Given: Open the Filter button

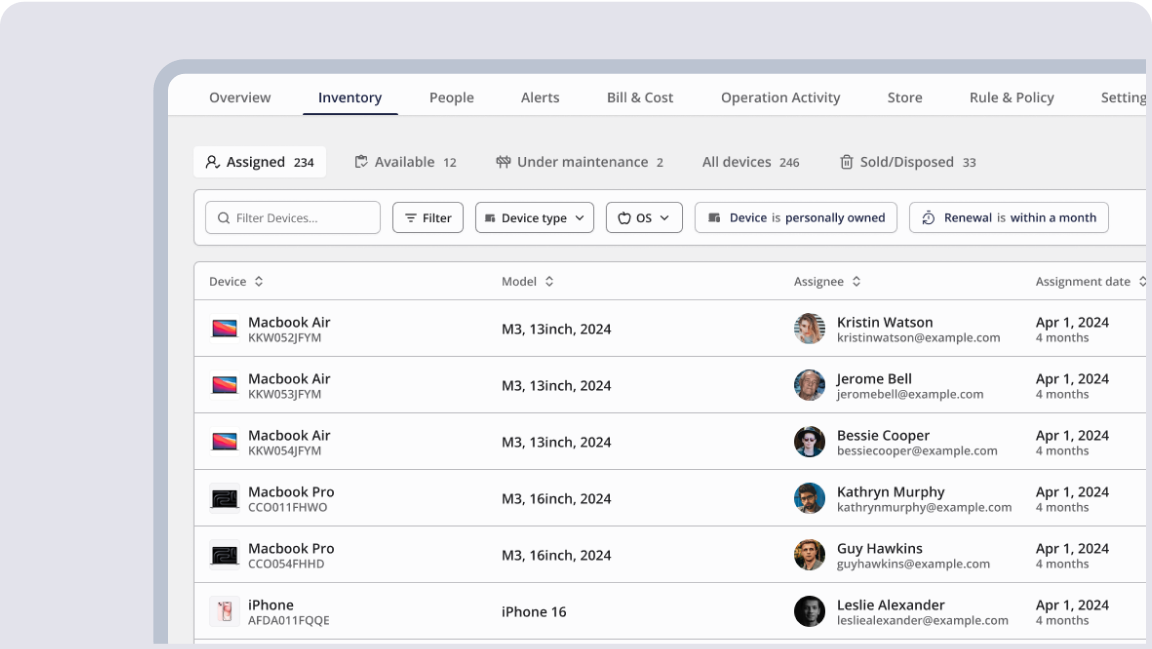Looking at the screenshot, I should coord(428,218).
